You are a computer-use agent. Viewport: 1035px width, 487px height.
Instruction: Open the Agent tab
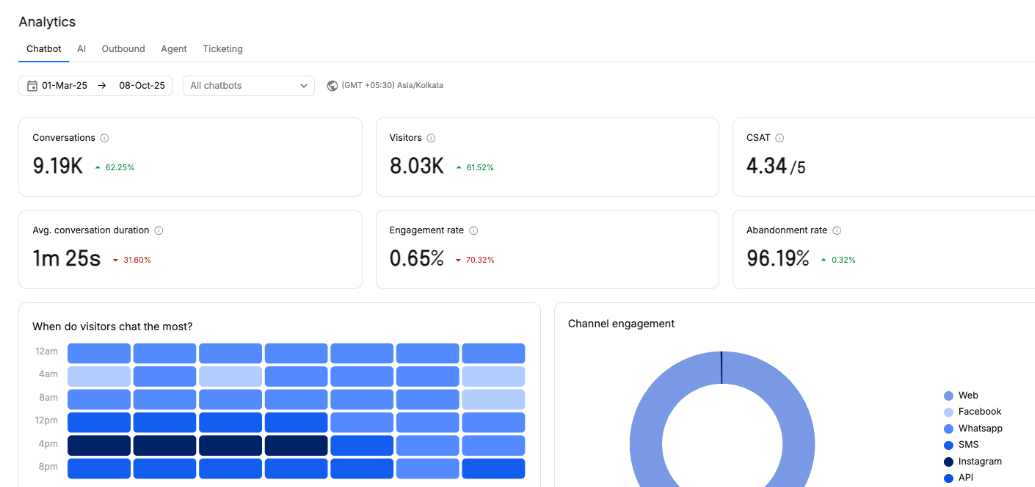[x=174, y=49]
